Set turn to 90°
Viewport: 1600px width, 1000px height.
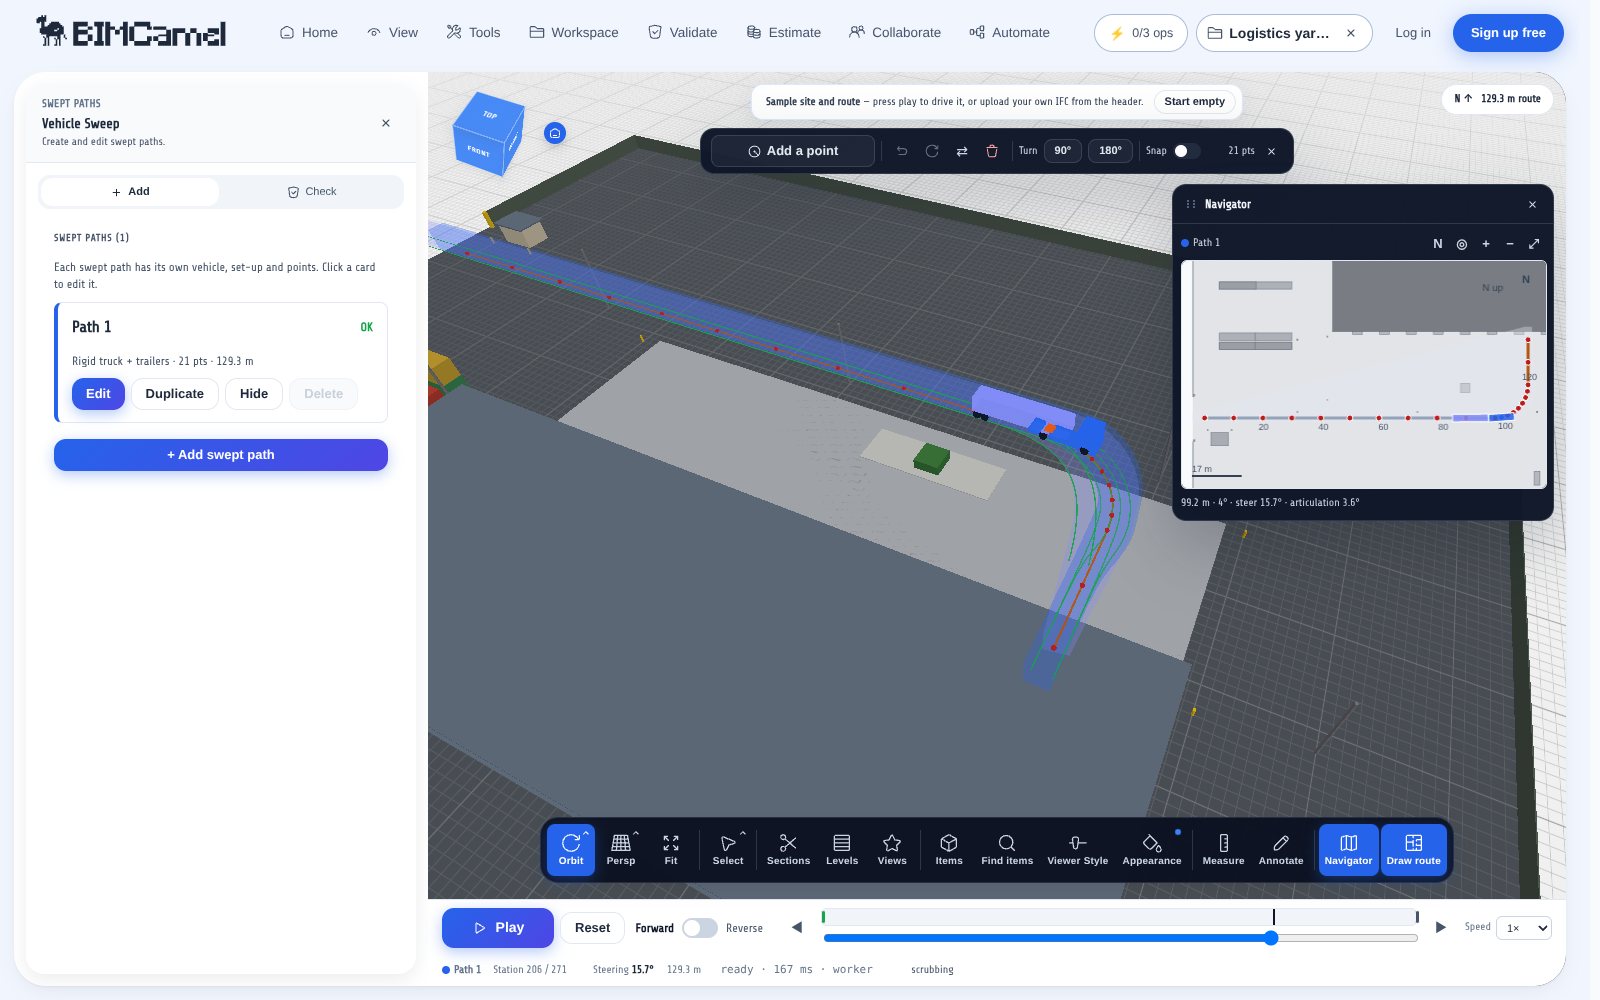tap(1063, 151)
